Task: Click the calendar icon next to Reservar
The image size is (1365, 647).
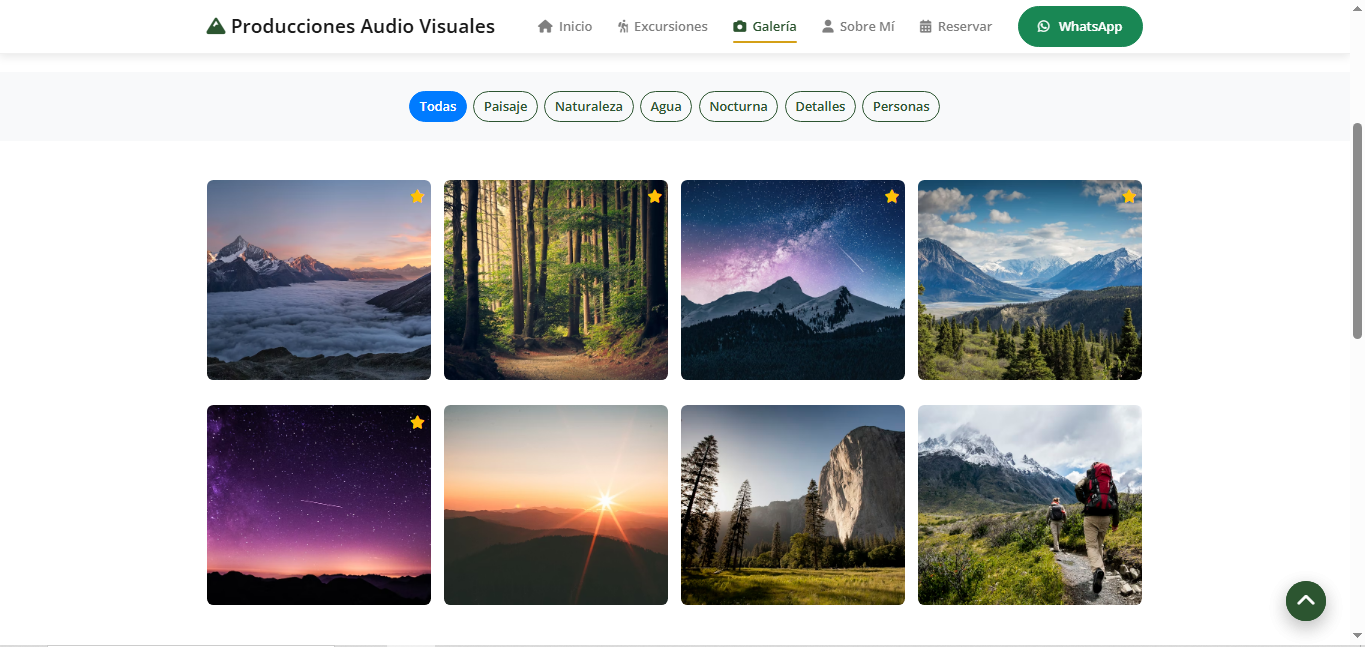Action: click(x=926, y=27)
